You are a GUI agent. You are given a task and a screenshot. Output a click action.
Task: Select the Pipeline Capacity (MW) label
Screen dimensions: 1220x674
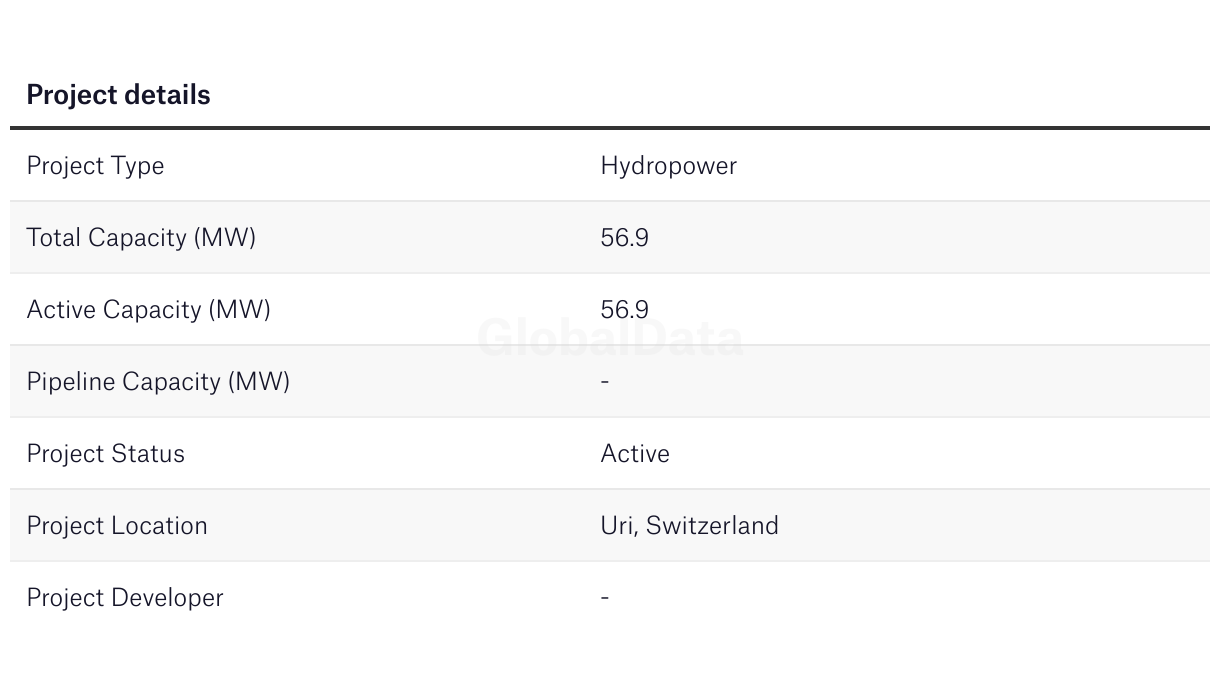[158, 382]
